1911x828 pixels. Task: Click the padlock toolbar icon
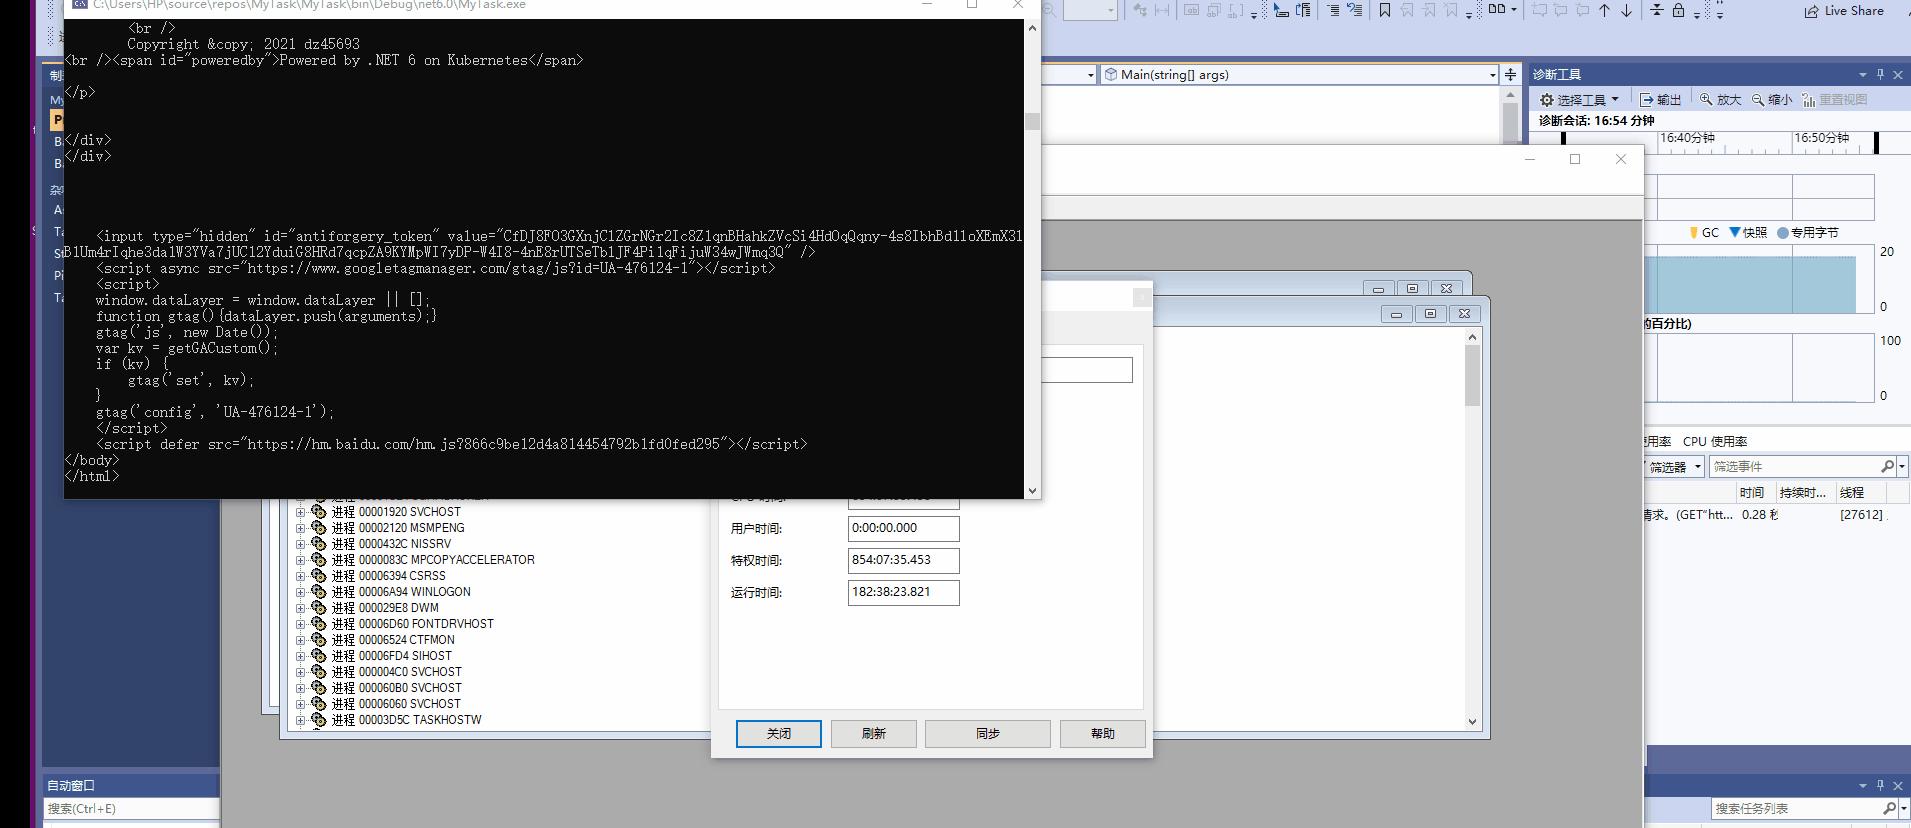click(1679, 10)
